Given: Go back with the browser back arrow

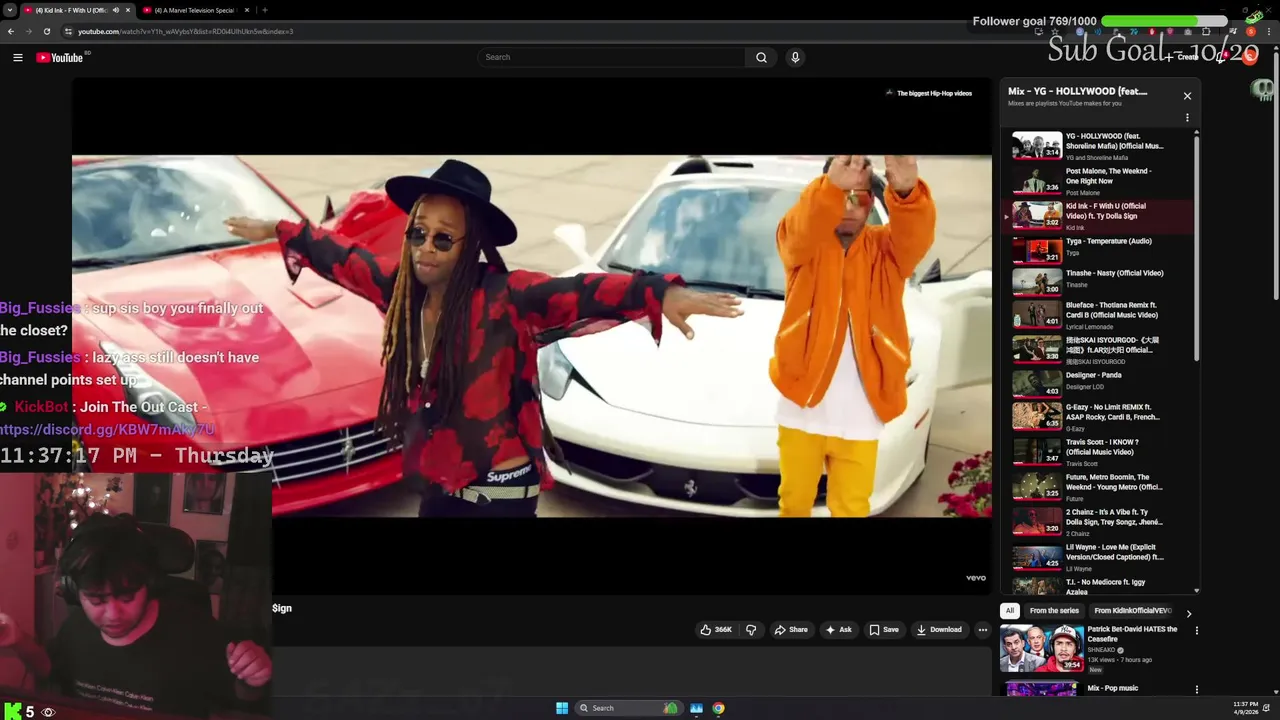Looking at the screenshot, I should [x=11, y=31].
